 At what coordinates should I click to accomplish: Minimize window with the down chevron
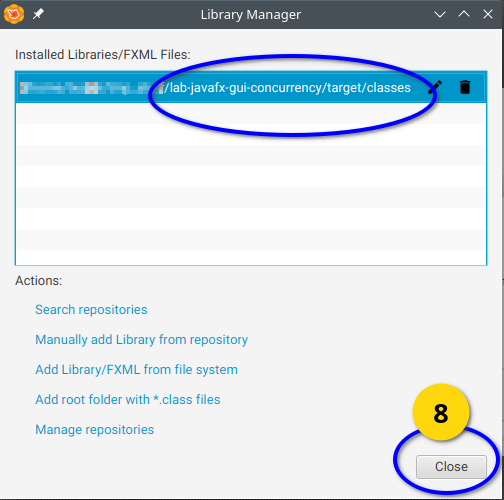pyautogui.click(x=440, y=14)
